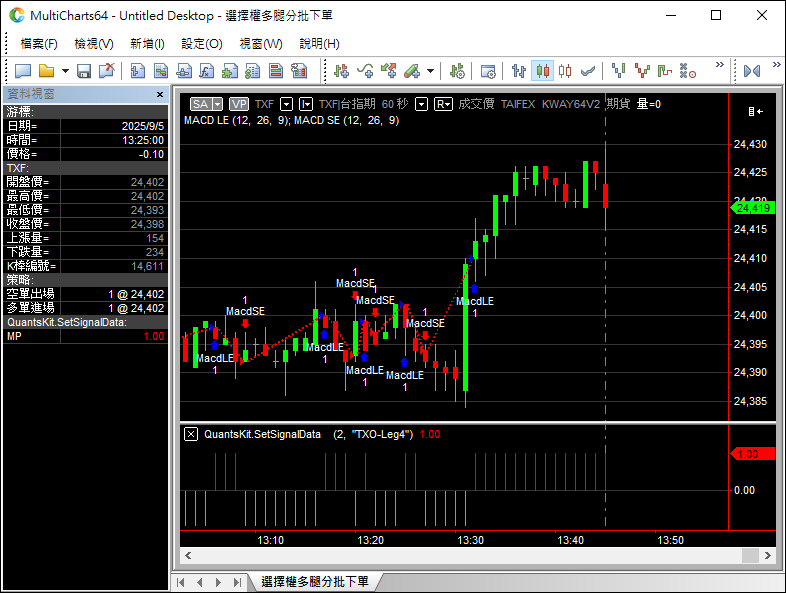Screen dimensions: 786x593
Task: Click chart horizontal scrollbar left arrow
Action: (x=188, y=555)
